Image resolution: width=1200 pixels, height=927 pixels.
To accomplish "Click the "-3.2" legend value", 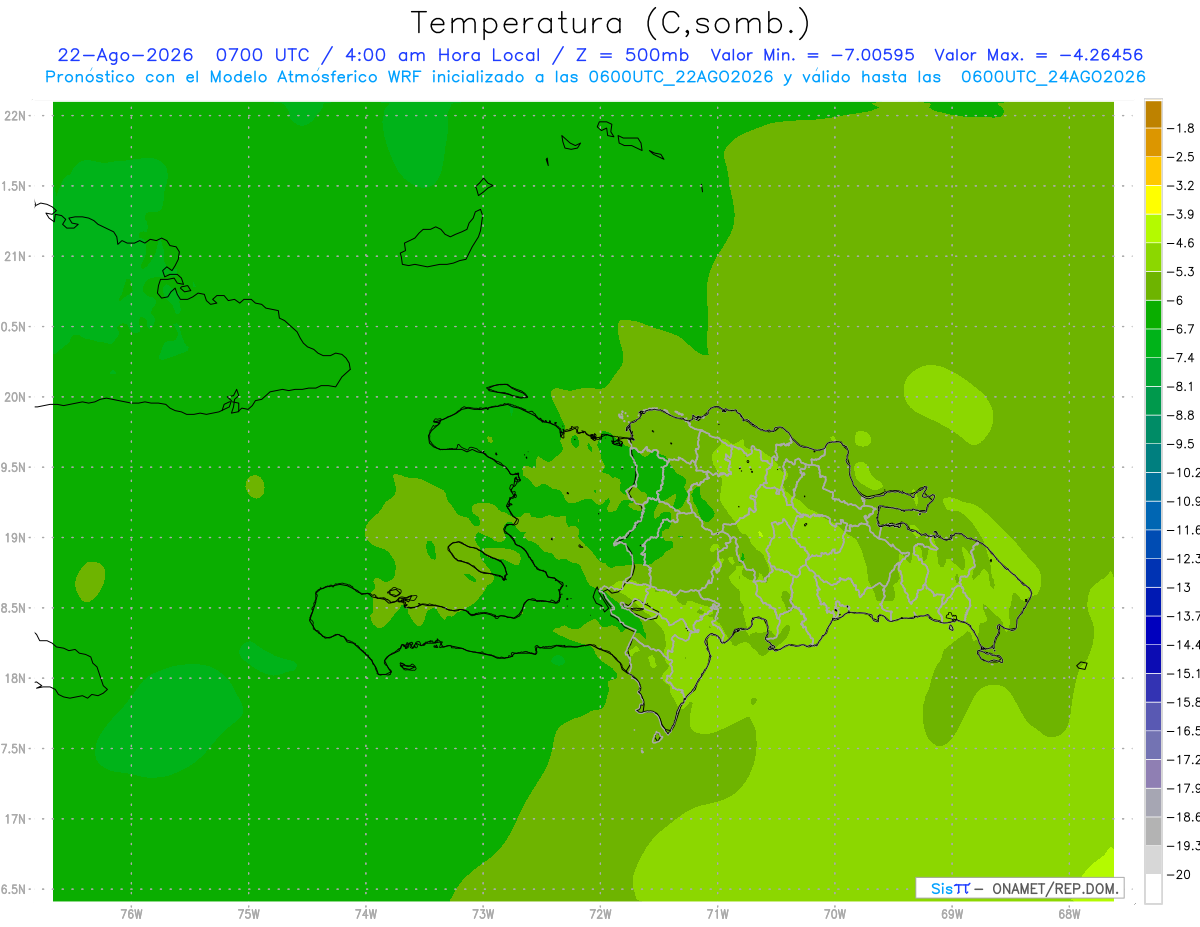I will [1183, 186].
